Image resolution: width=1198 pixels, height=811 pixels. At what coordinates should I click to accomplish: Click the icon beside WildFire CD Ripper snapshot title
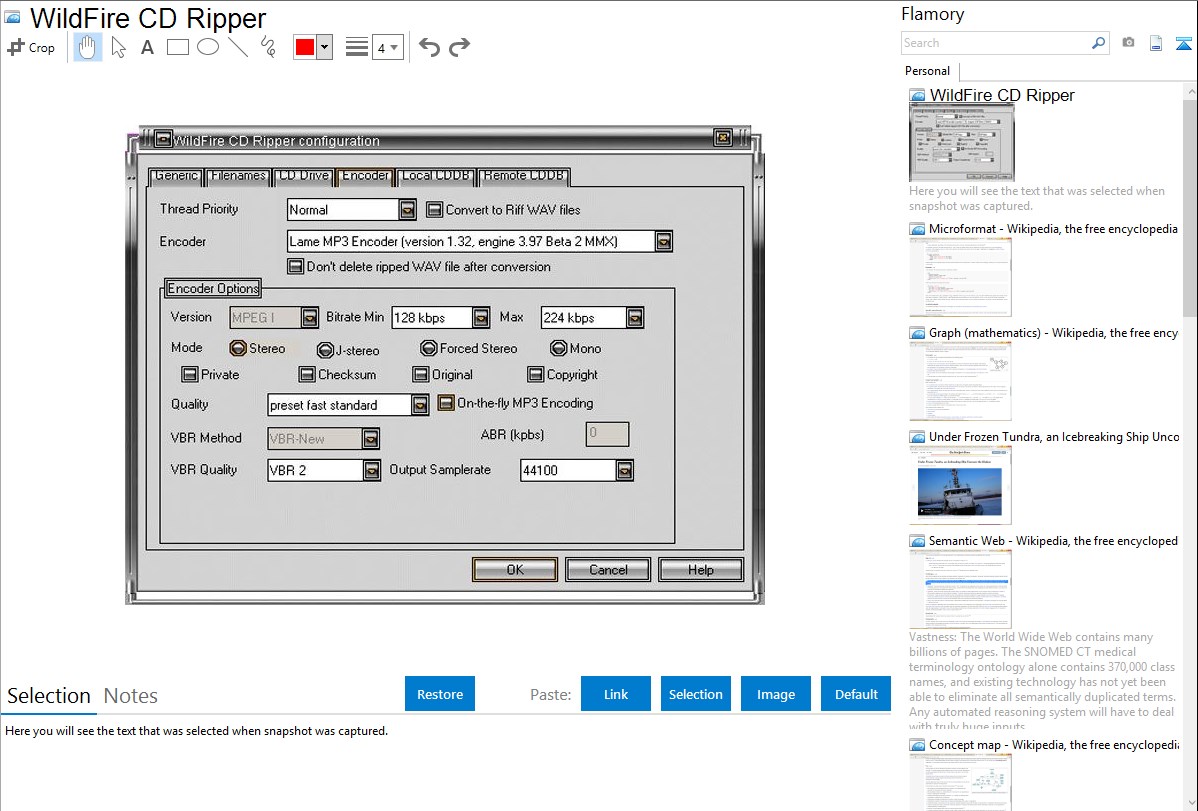[917, 96]
